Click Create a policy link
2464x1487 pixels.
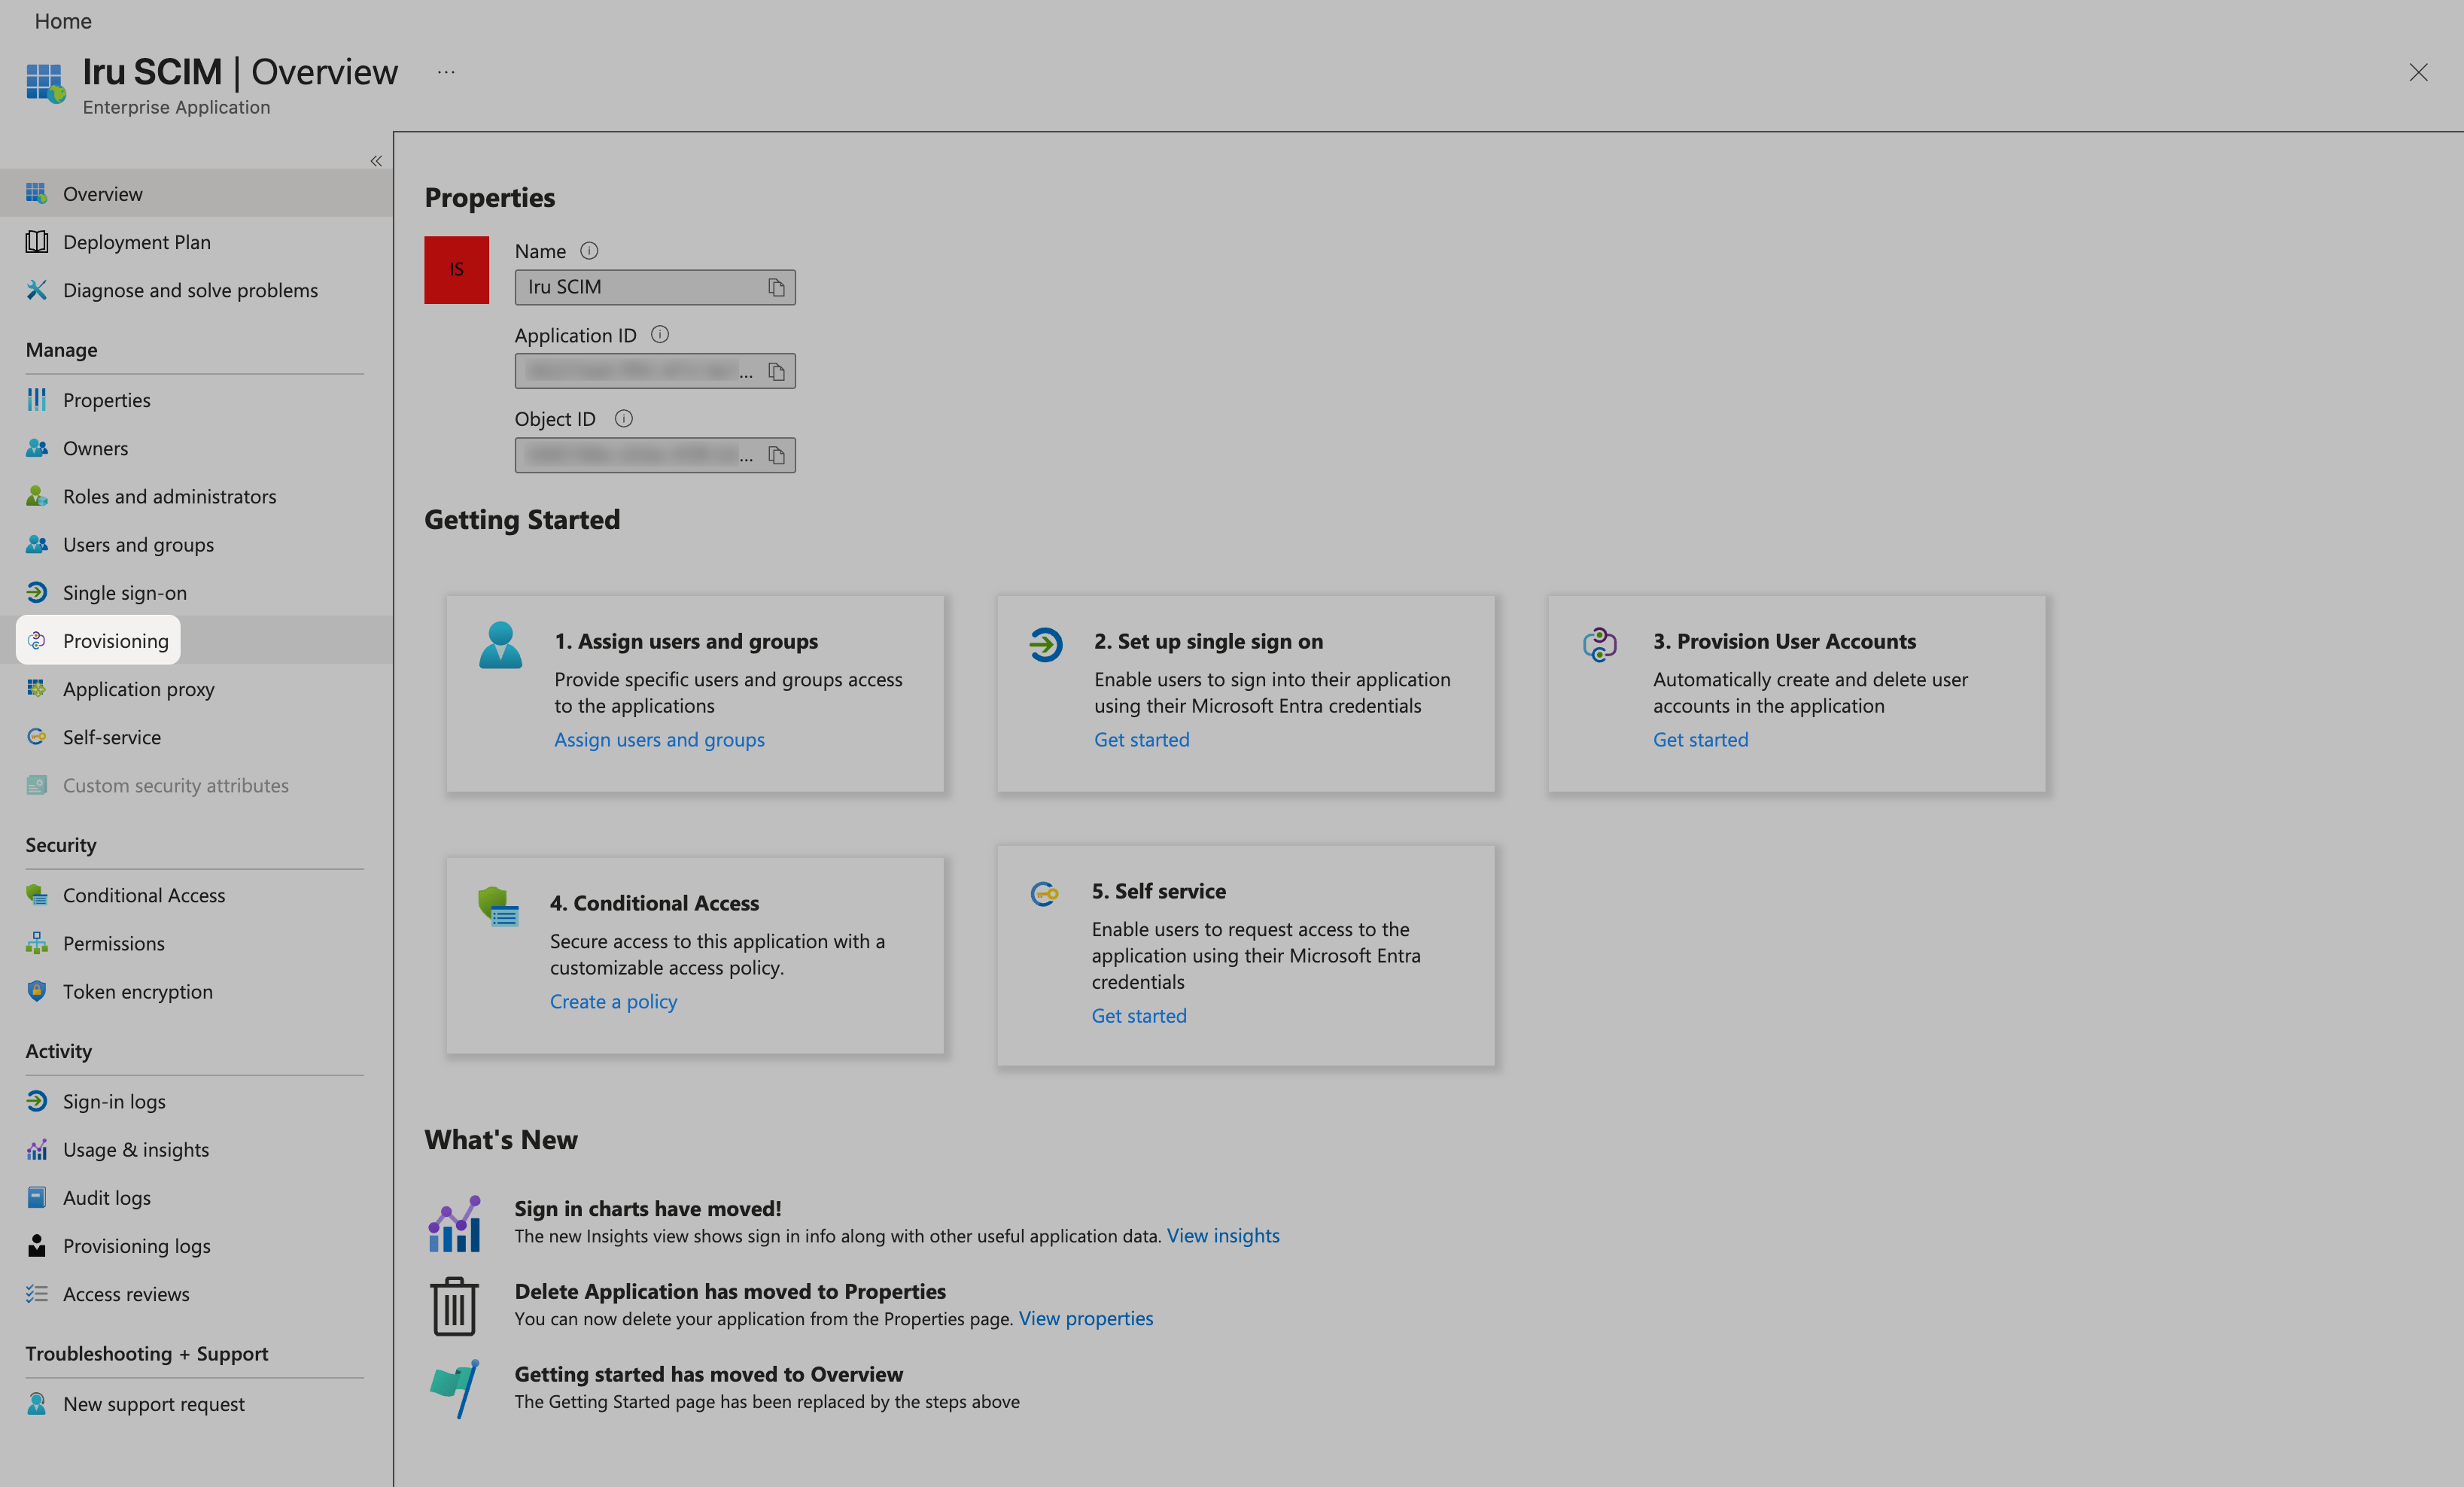tap(613, 1001)
